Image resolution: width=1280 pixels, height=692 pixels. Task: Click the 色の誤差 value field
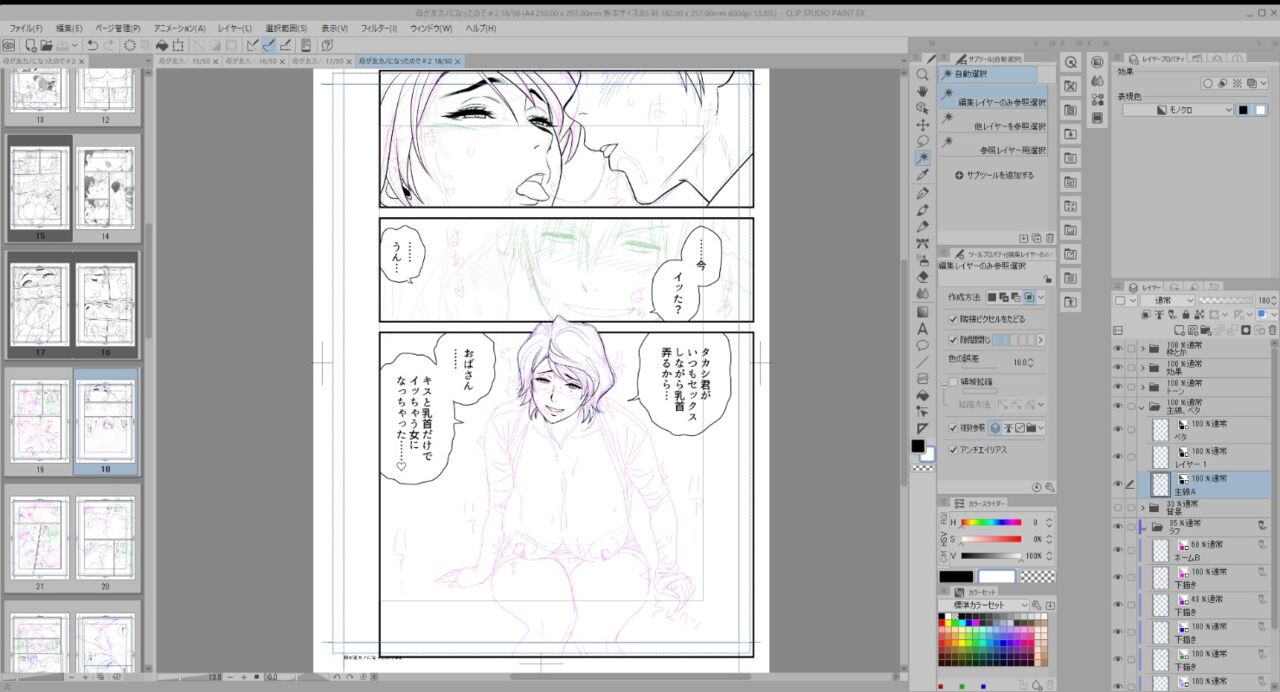(1019, 362)
